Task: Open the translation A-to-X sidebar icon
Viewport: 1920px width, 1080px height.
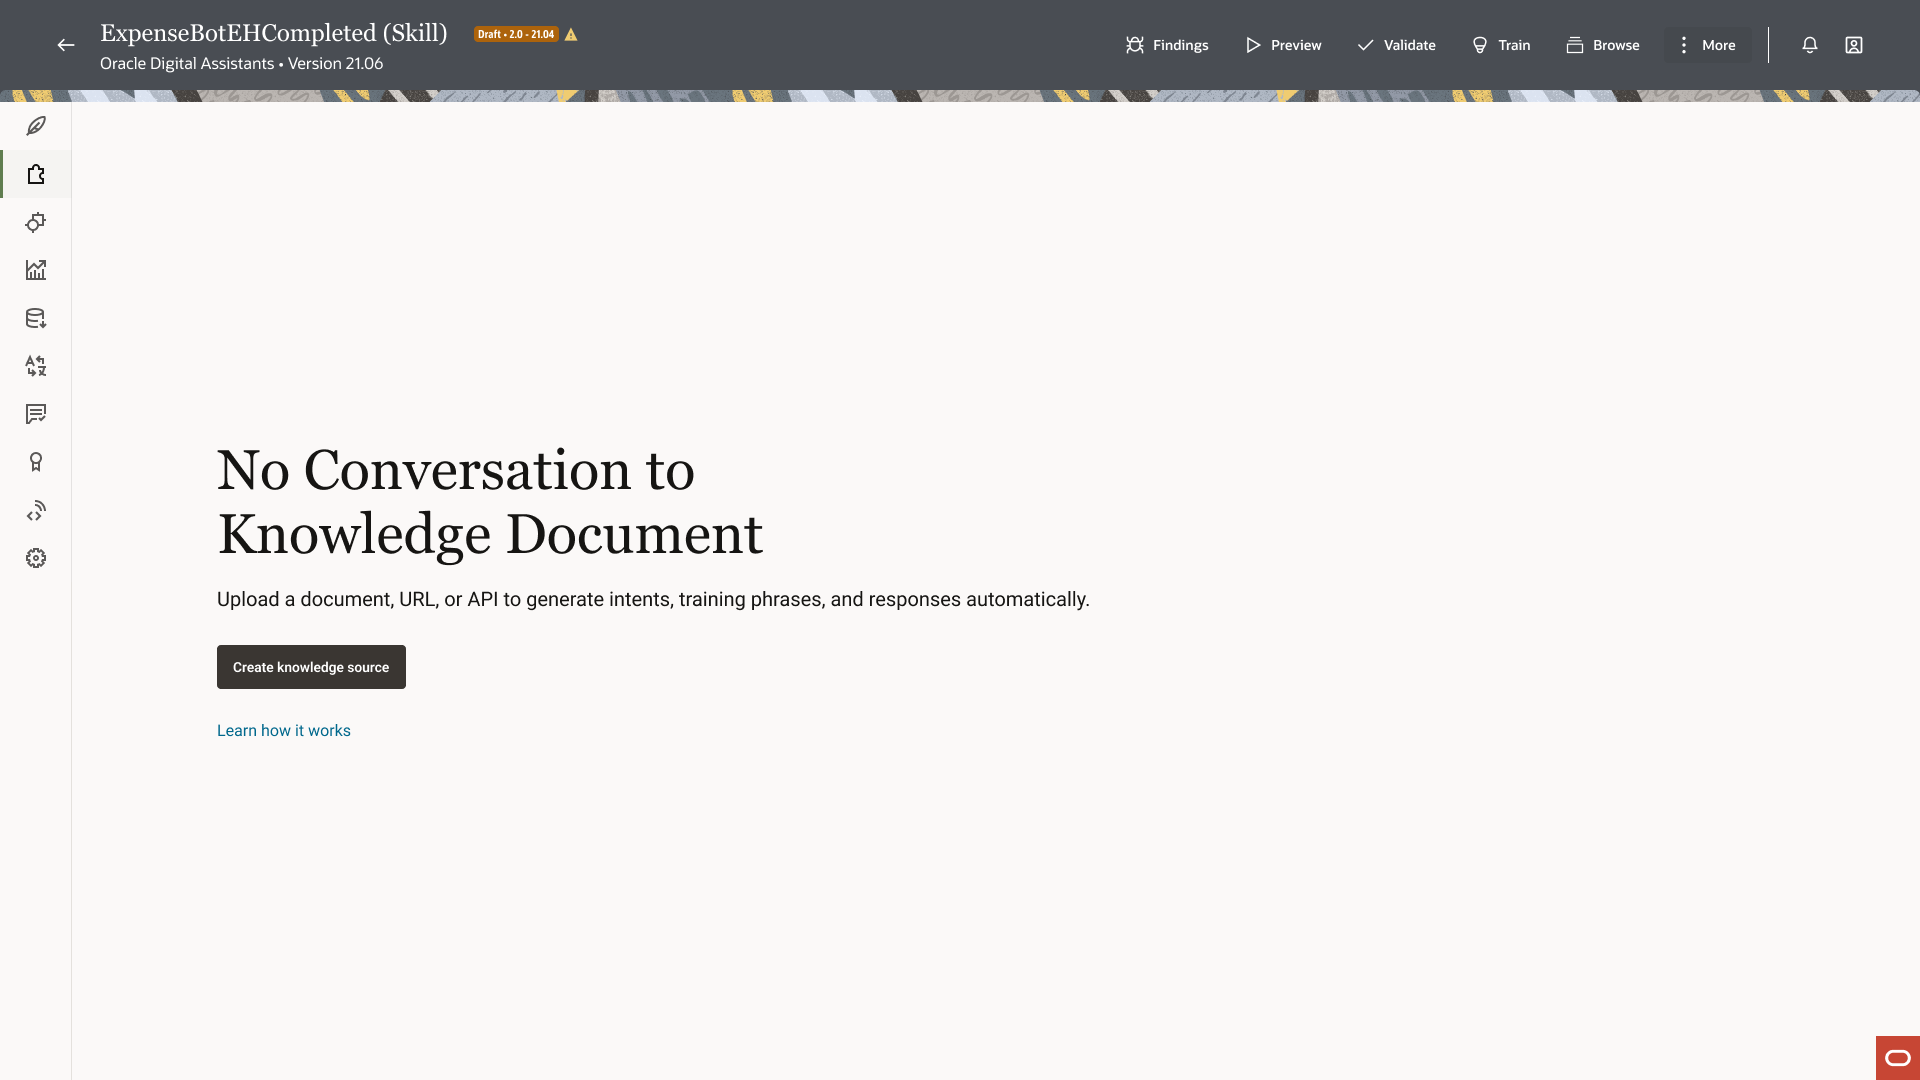Action: point(36,366)
